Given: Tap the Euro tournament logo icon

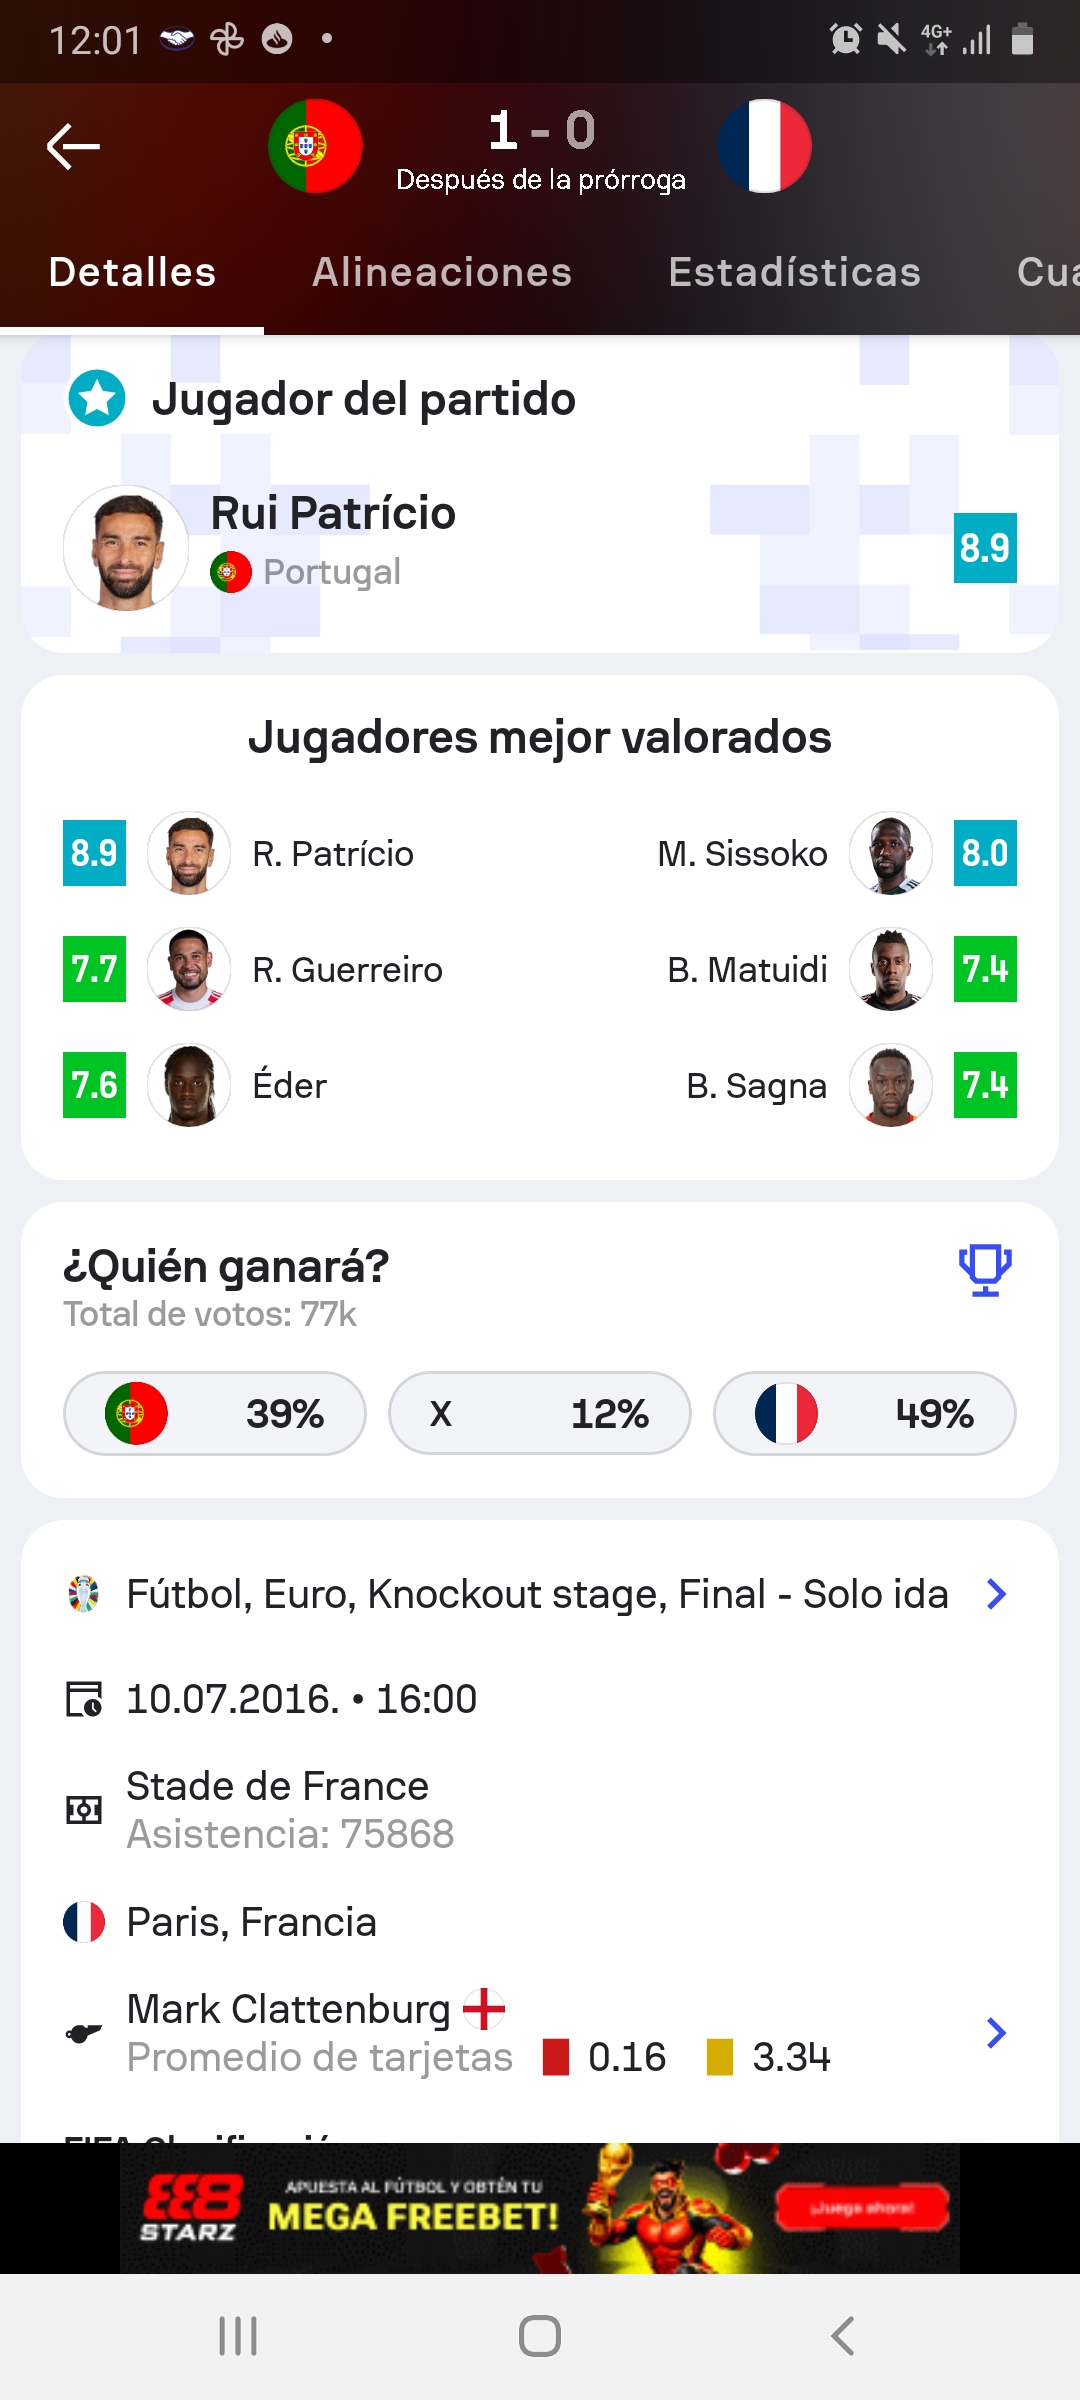Looking at the screenshot, I should point(84,1594).
